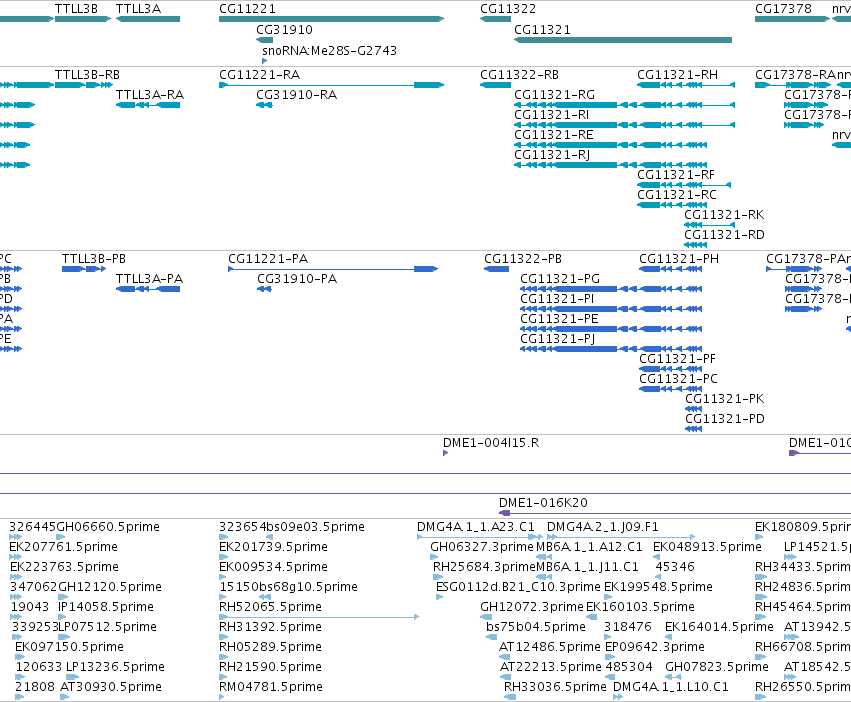
Task: Open EST EK097150.5prime
Action: (69, 647)
